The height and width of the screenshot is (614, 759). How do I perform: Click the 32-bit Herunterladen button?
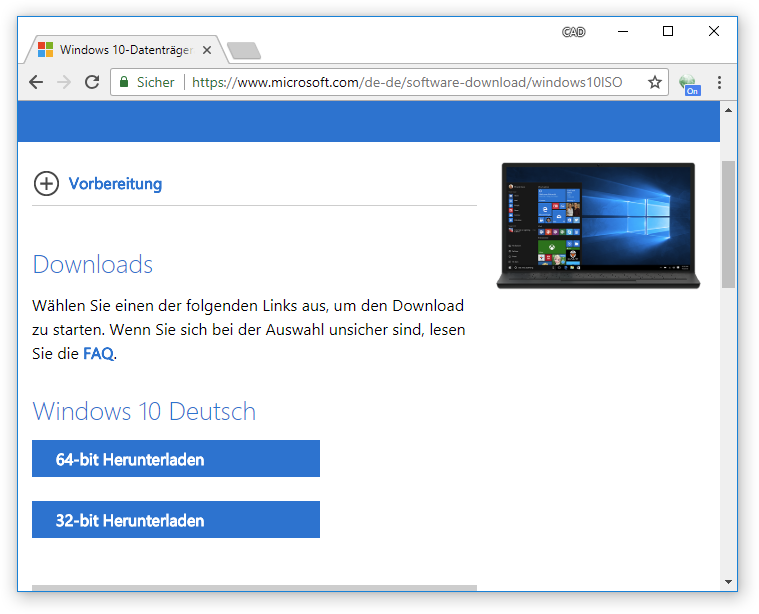[x=176, y=520]
